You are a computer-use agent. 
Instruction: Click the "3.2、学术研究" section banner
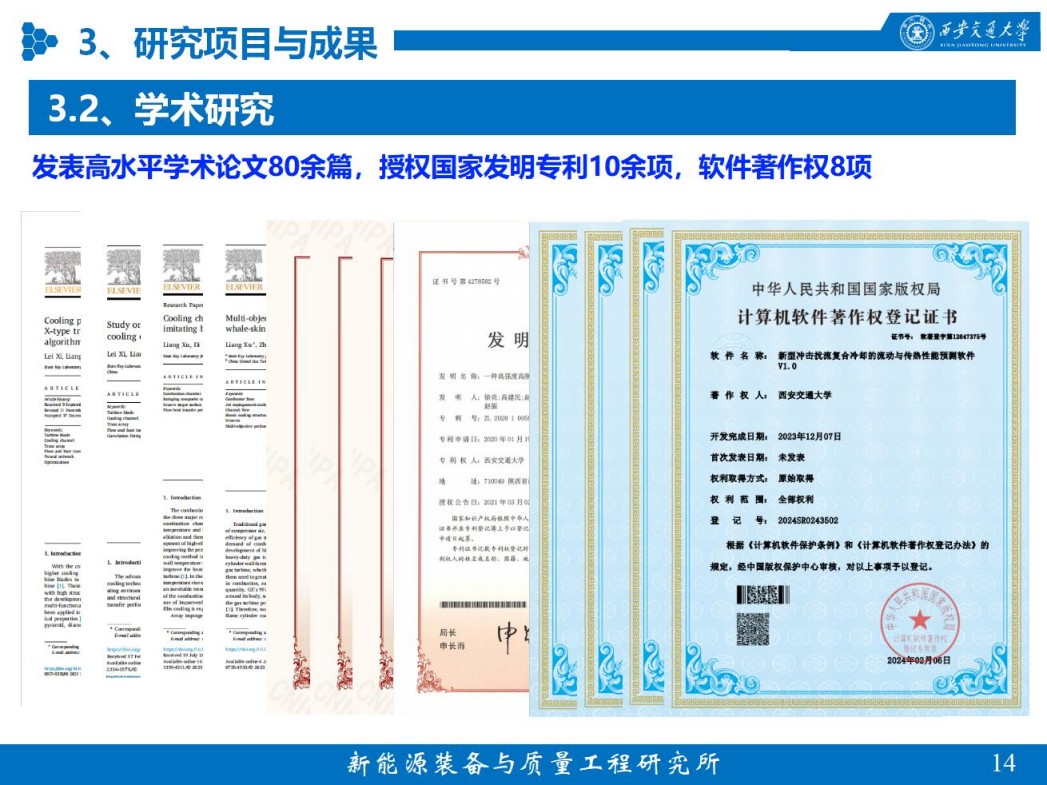point(161,109)
